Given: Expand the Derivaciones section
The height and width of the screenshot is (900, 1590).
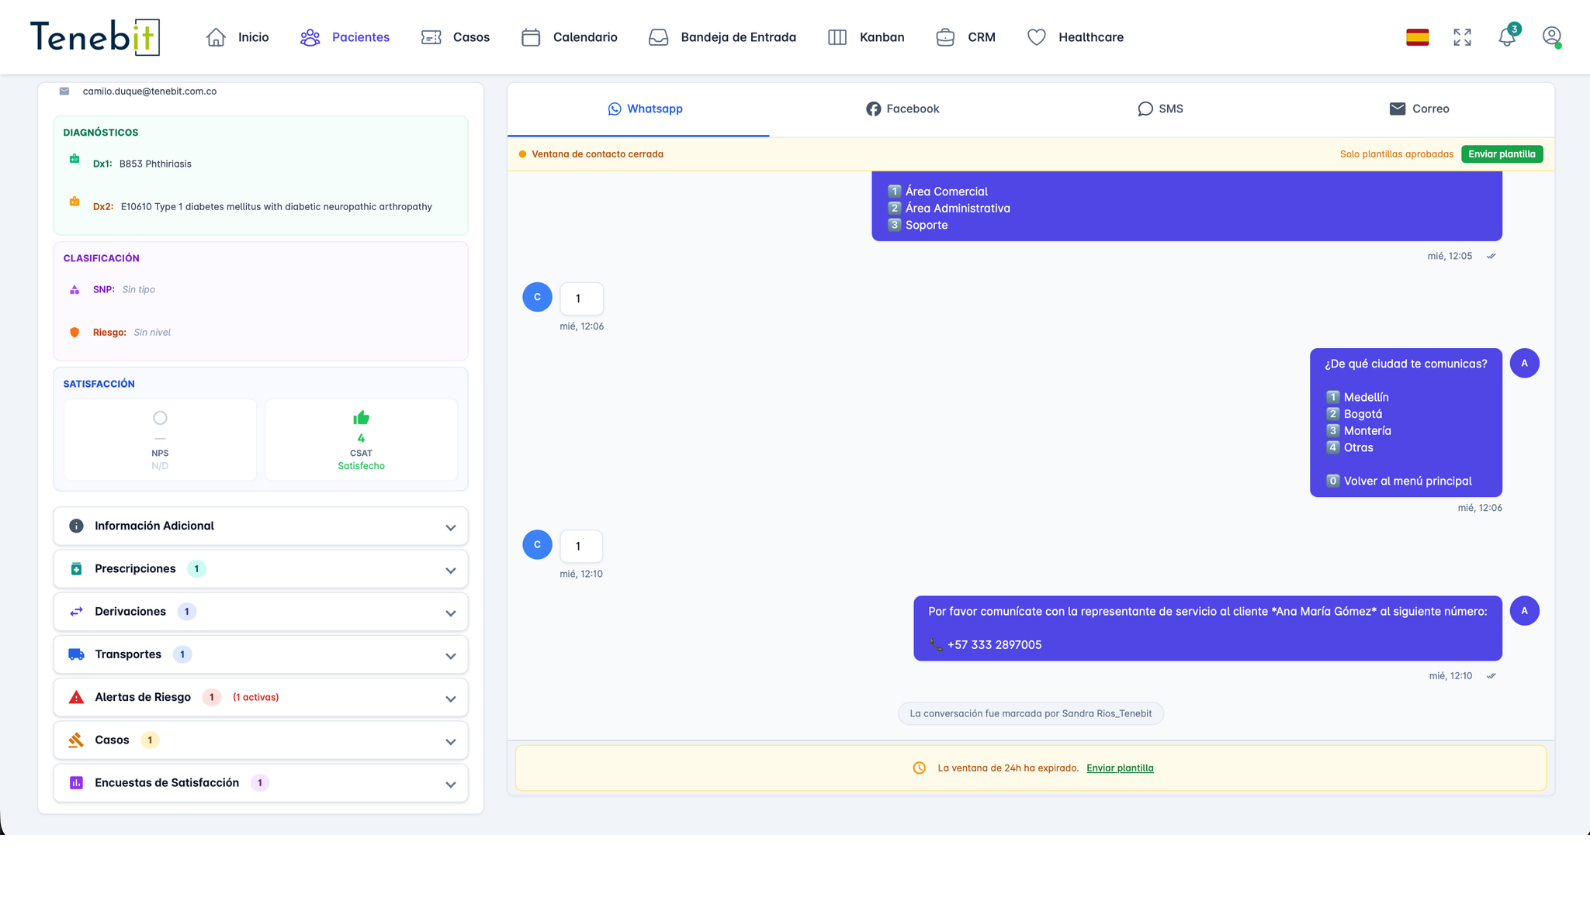Looking at the screenshot, I should pos(261,612).
